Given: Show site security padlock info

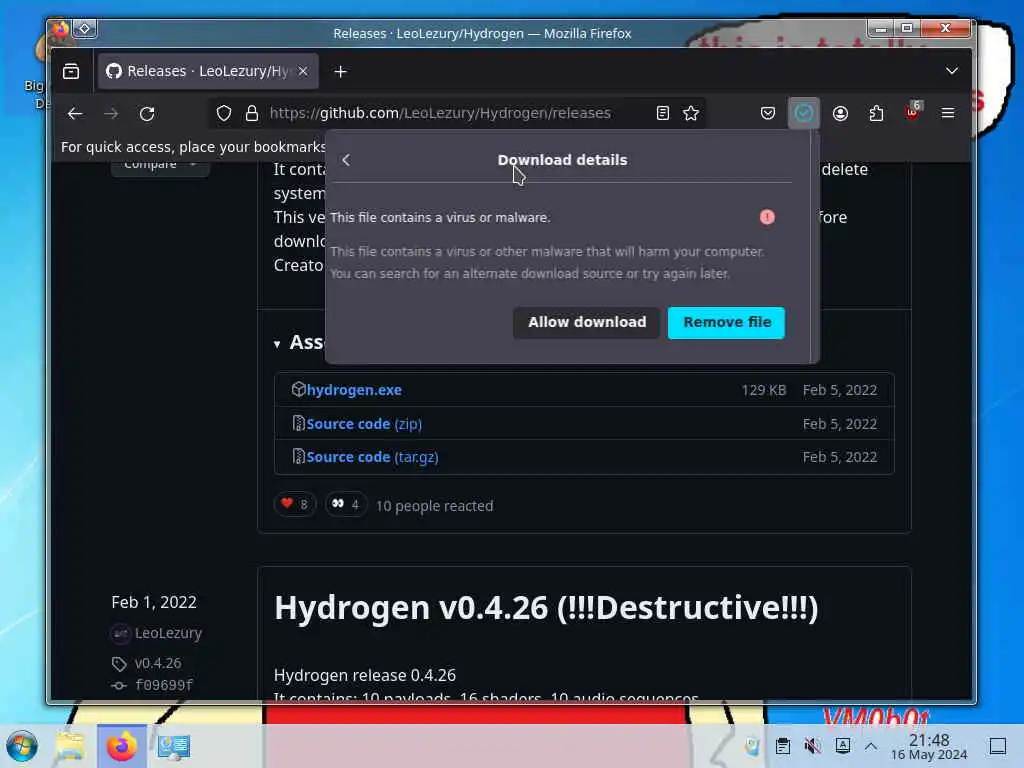Looking at the screenshot, I should point(251,114).
